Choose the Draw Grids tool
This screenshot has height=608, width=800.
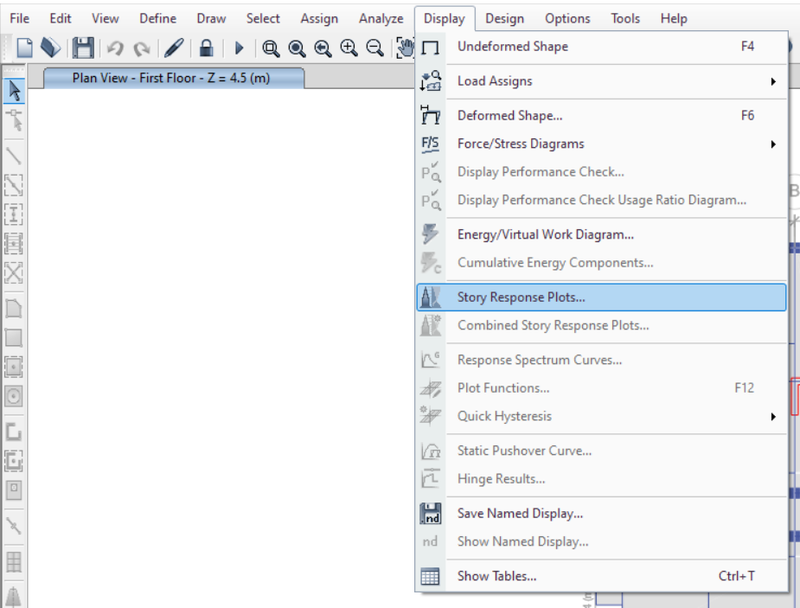[x=14, y=562]
